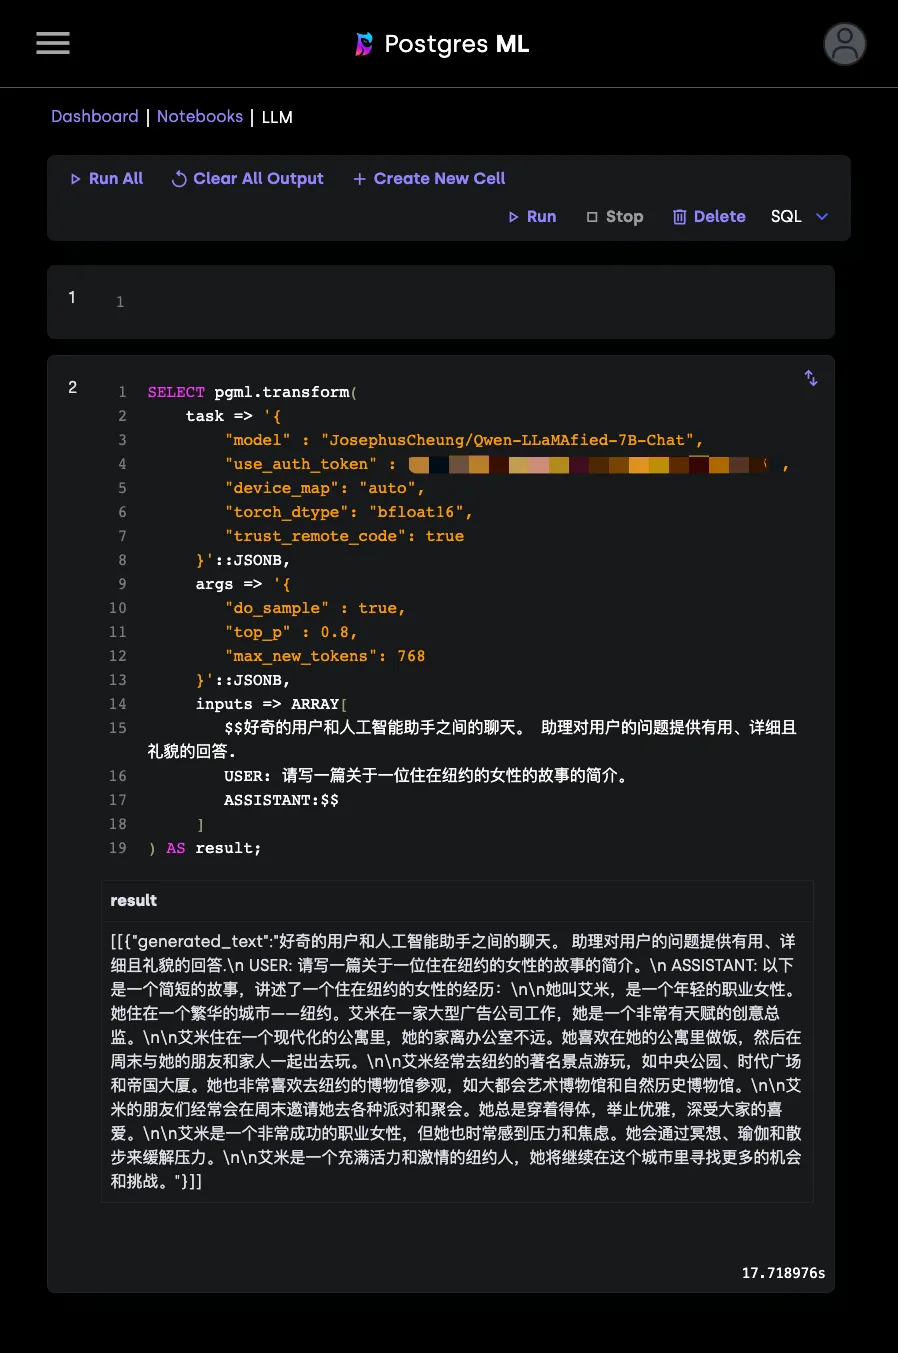Screen dimensions: 898x1353
Task: Click the reorder arrows icon in cell 2
Action: click(811, 378)
